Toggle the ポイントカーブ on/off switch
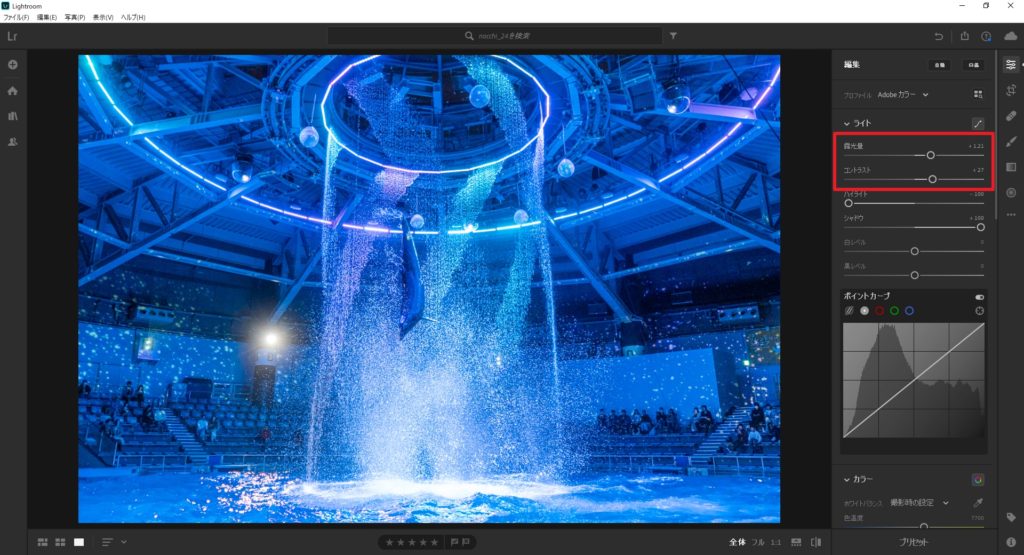This screenshot has width=1024, height=555. [979, 297]
